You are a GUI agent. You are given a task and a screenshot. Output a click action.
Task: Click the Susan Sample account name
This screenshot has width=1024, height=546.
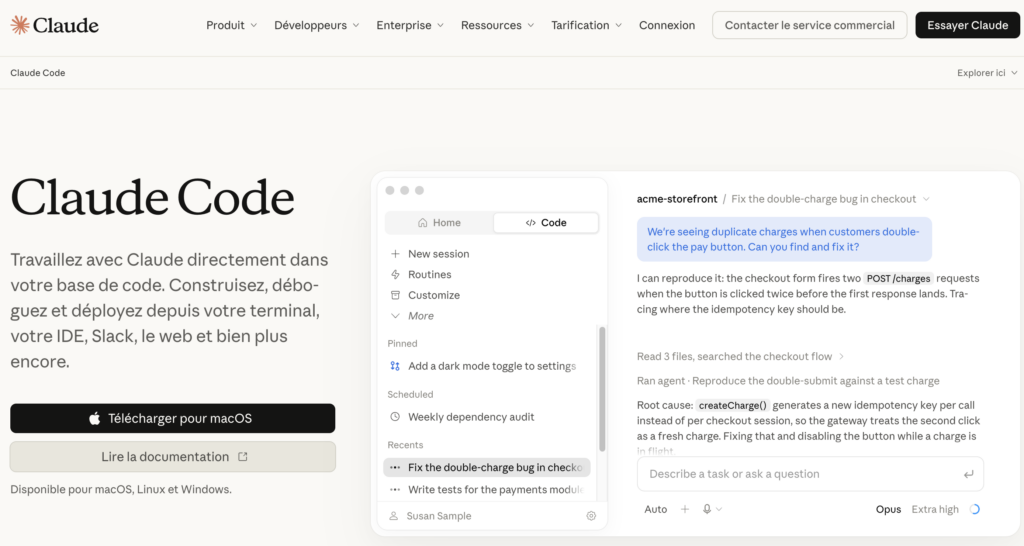pyautogui.click(x=439, y=516)
